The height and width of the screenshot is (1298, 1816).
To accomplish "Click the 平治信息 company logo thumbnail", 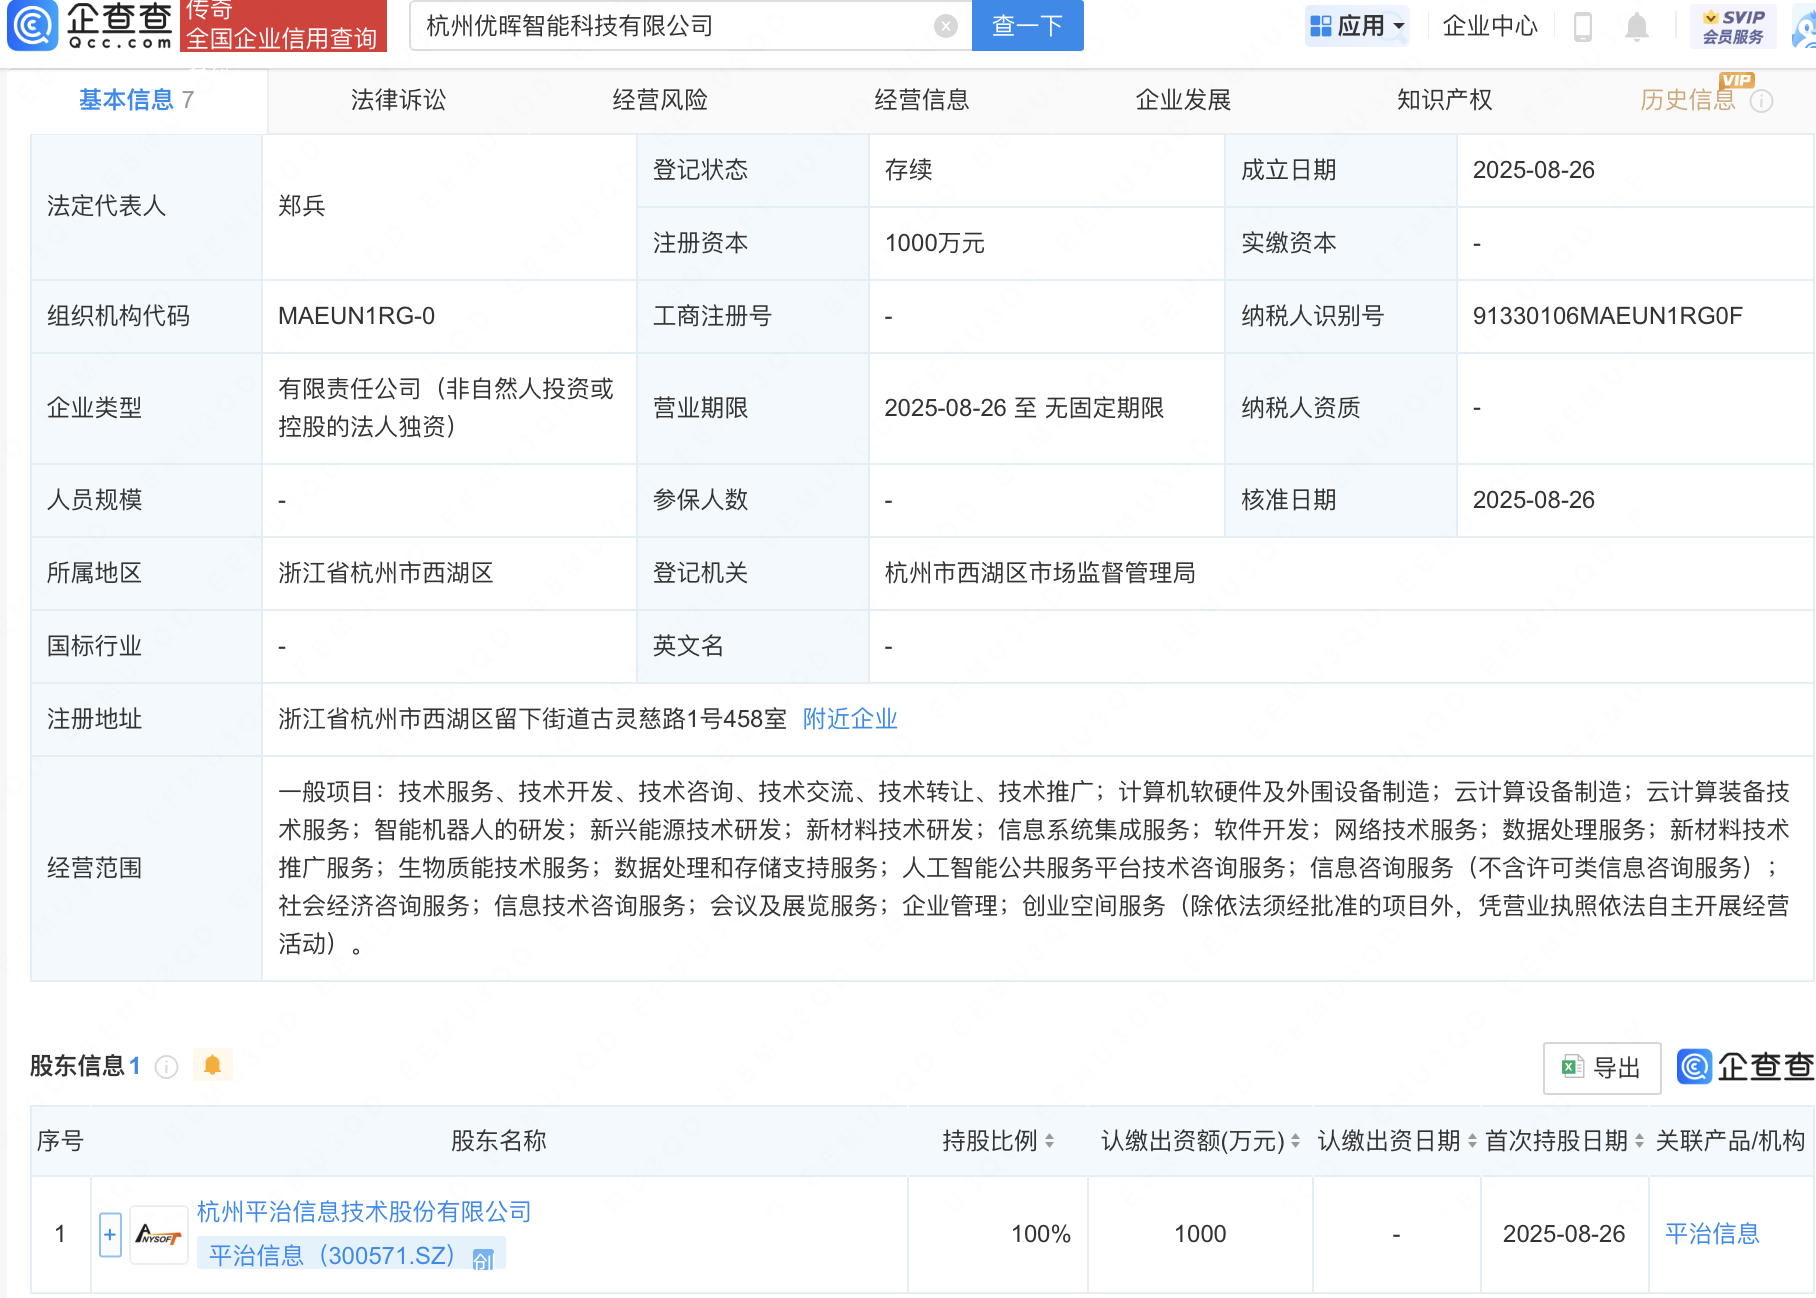I will 159,1235.
